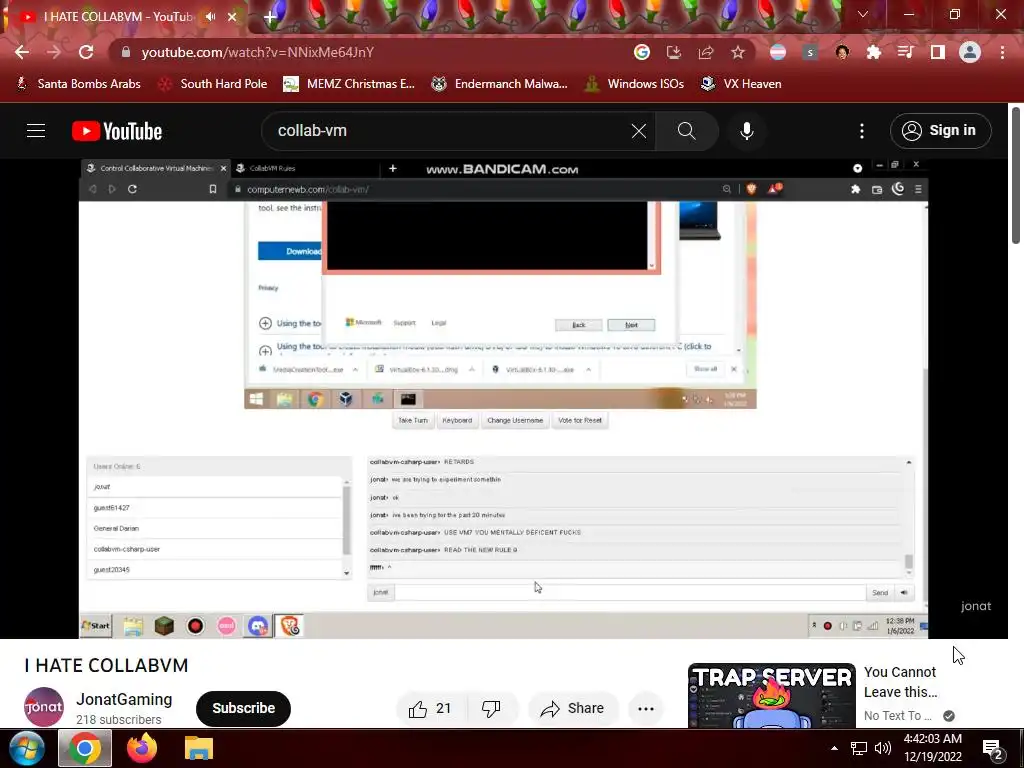Image resolution: width=1024 pixels, height=768 pixels.
Task: Click the Google icon in address bar
Action: point(642,52)
